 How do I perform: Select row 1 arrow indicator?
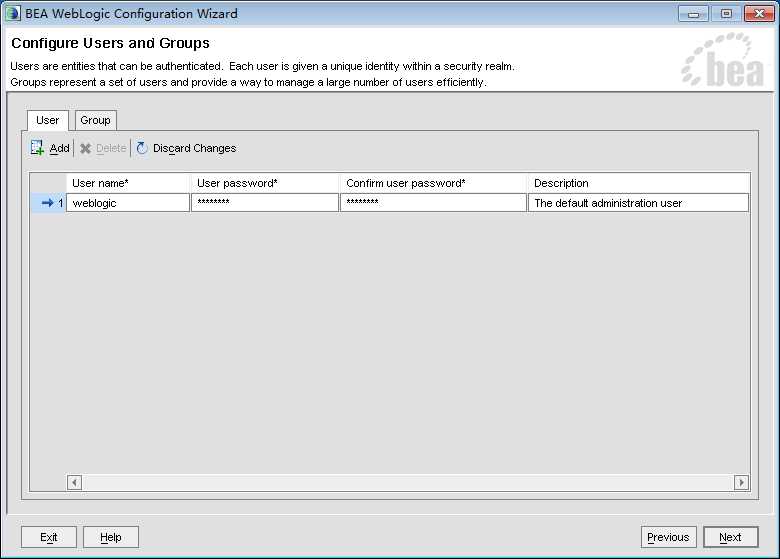click(x=48, y=203)
